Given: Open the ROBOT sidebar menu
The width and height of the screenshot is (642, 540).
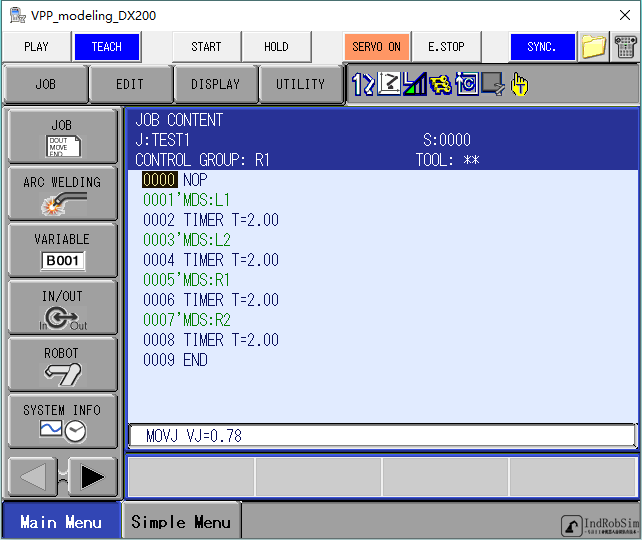Looking at the screenshot, I should point(62,364).
